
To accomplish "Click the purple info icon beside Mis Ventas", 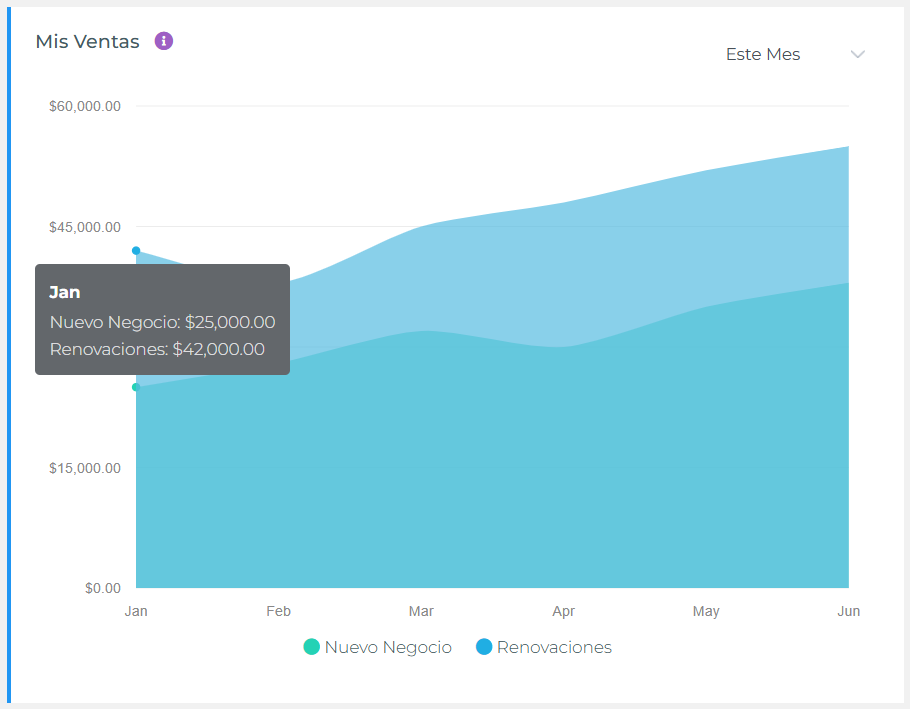I will pyautogui.click(x=164, y=41).
